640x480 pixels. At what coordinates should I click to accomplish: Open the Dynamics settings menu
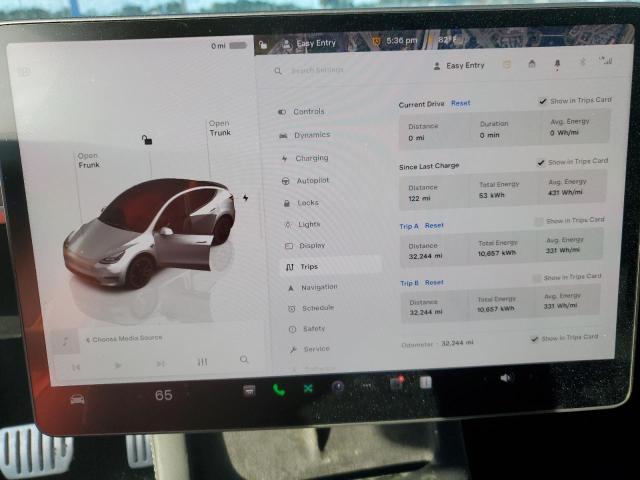305,135
